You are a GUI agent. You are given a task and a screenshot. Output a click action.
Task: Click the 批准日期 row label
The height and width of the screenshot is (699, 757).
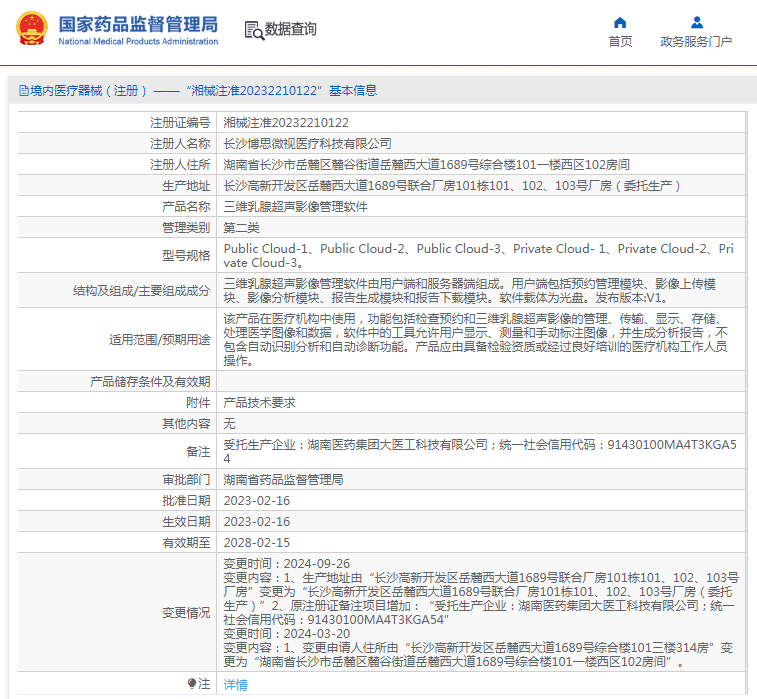click(x=186, y=501)
